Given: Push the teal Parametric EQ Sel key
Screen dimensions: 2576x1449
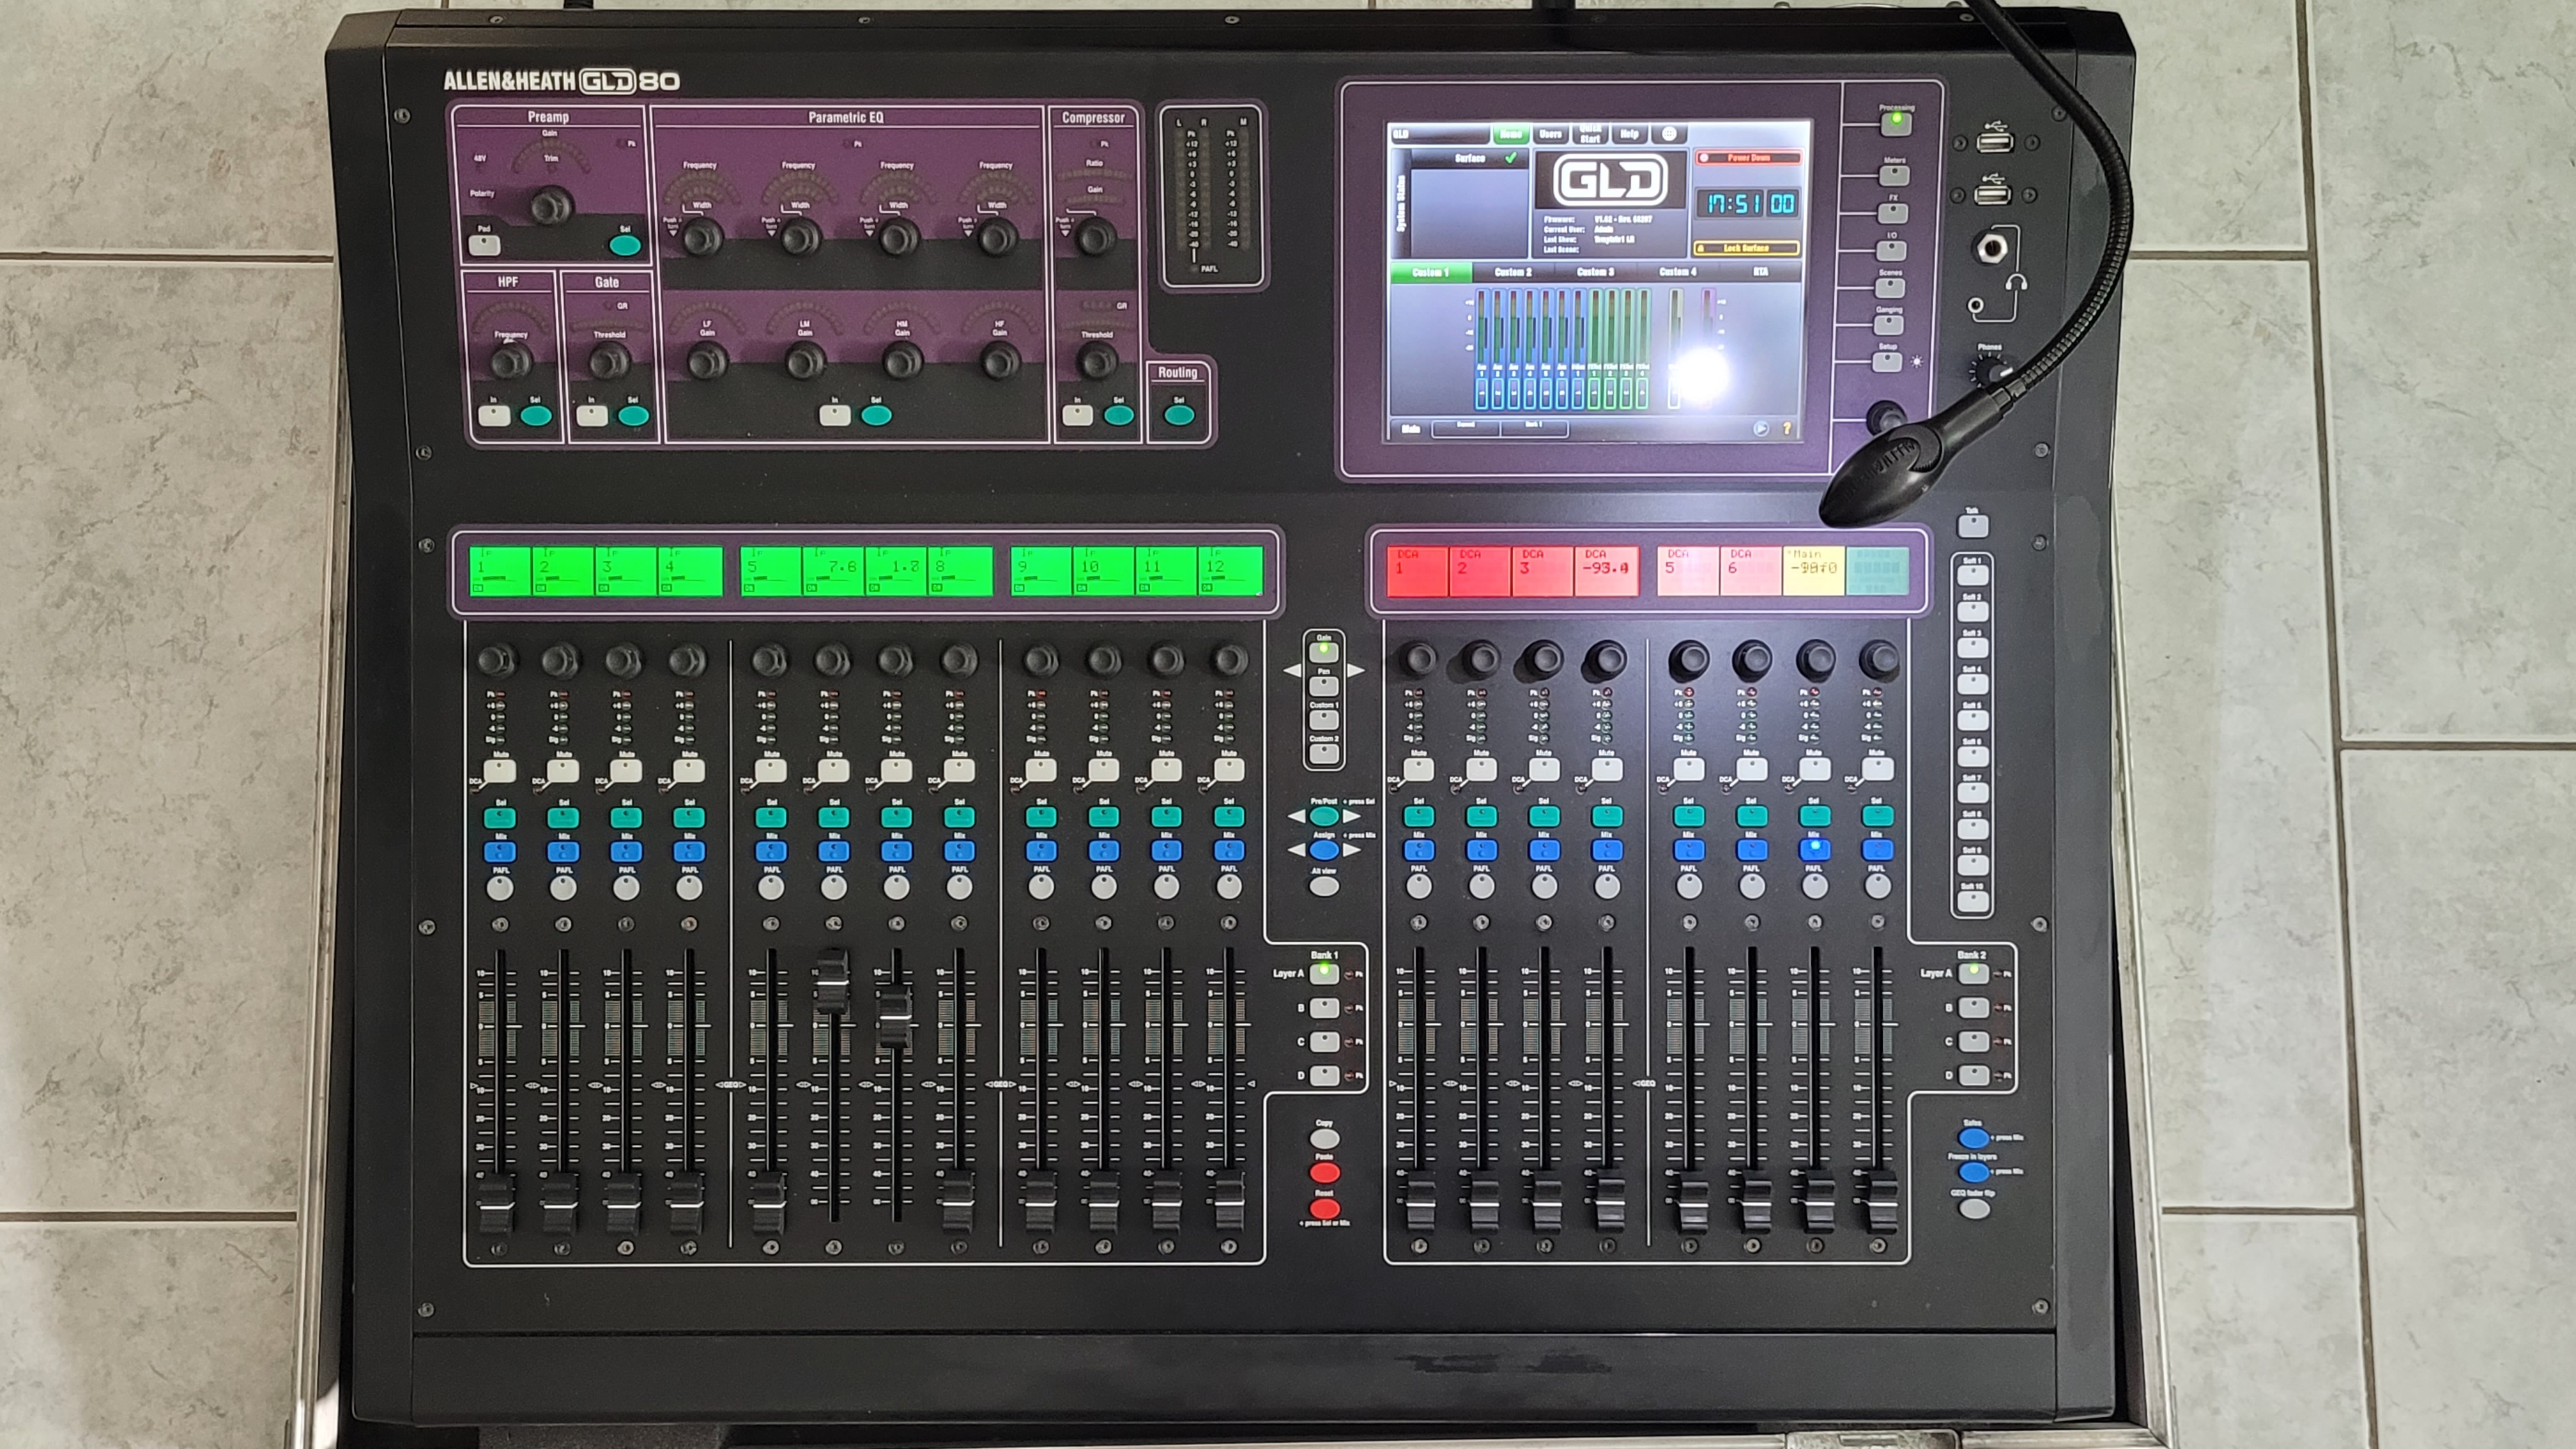Looking at the screenshot, I should click(876, 415).
